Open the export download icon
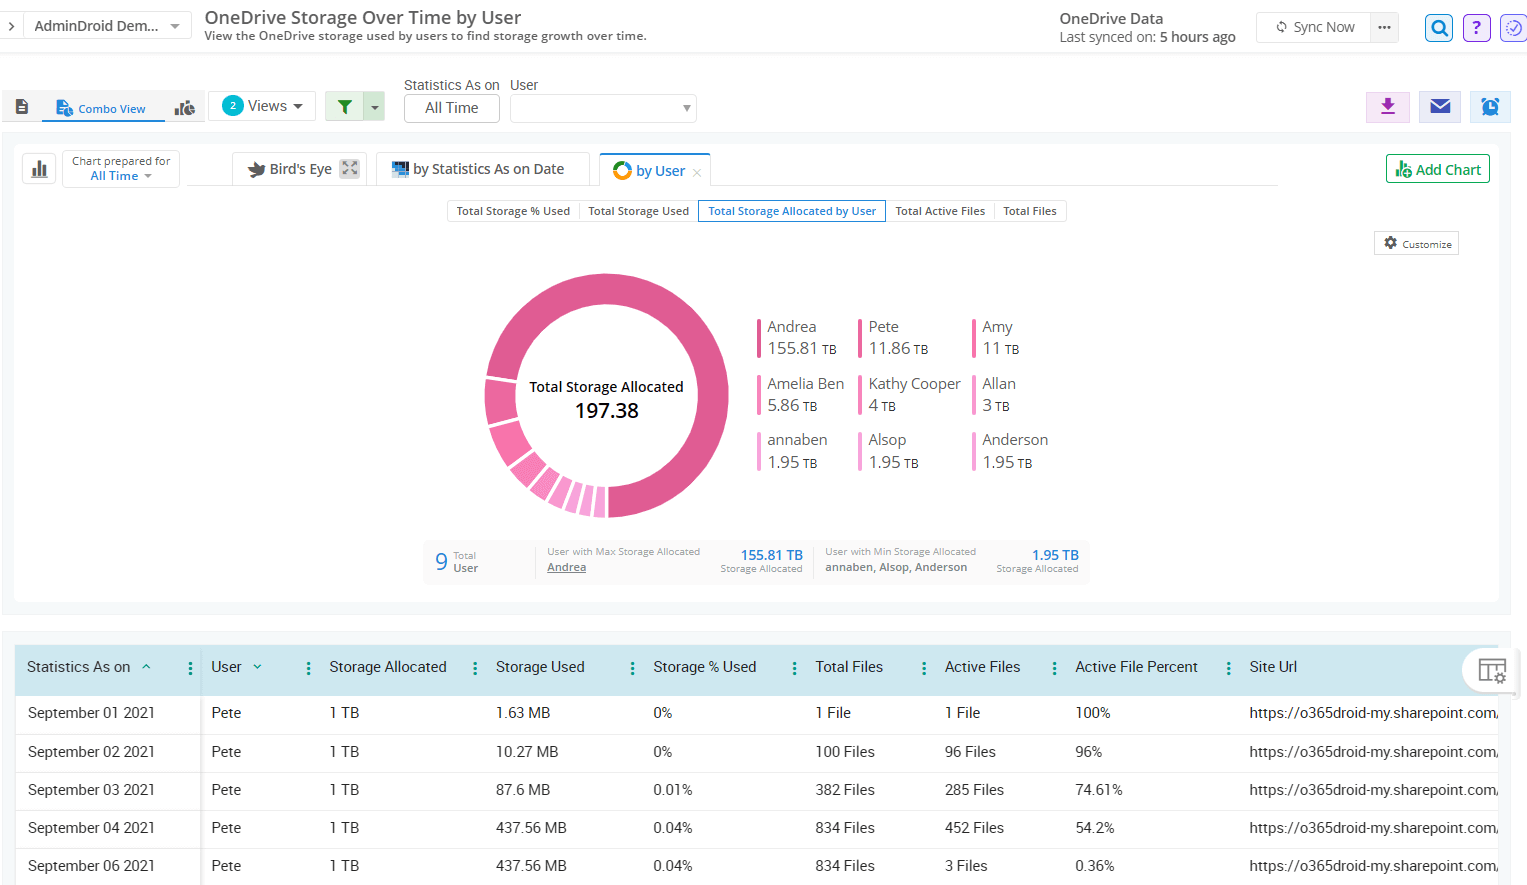 1387,107
